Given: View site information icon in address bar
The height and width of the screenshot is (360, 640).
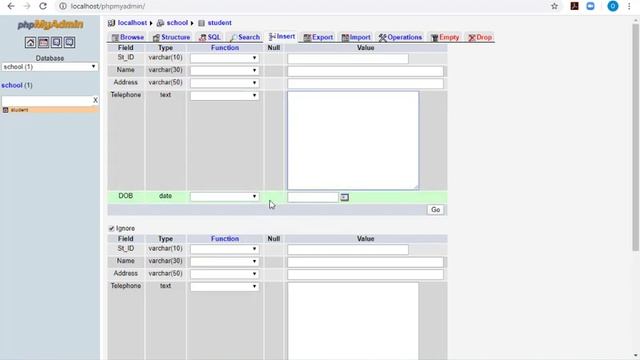Looking at the screenshot, I should click(62, 6).
